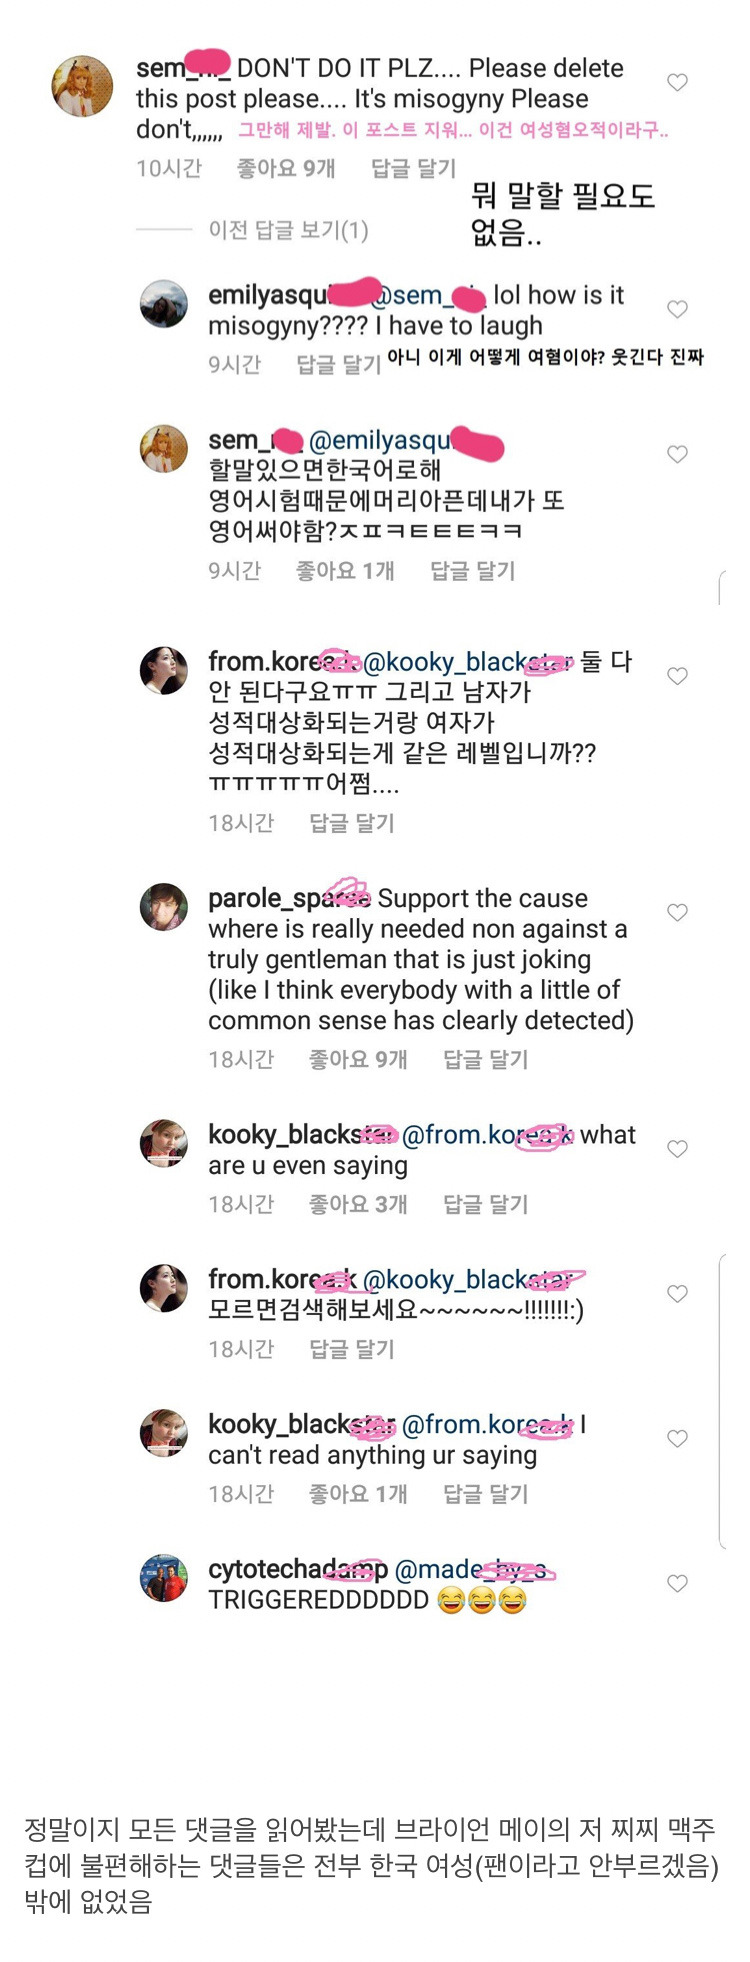
Task: Heart the "what are u even saying" comment
Action: [x=677, y=1149]
